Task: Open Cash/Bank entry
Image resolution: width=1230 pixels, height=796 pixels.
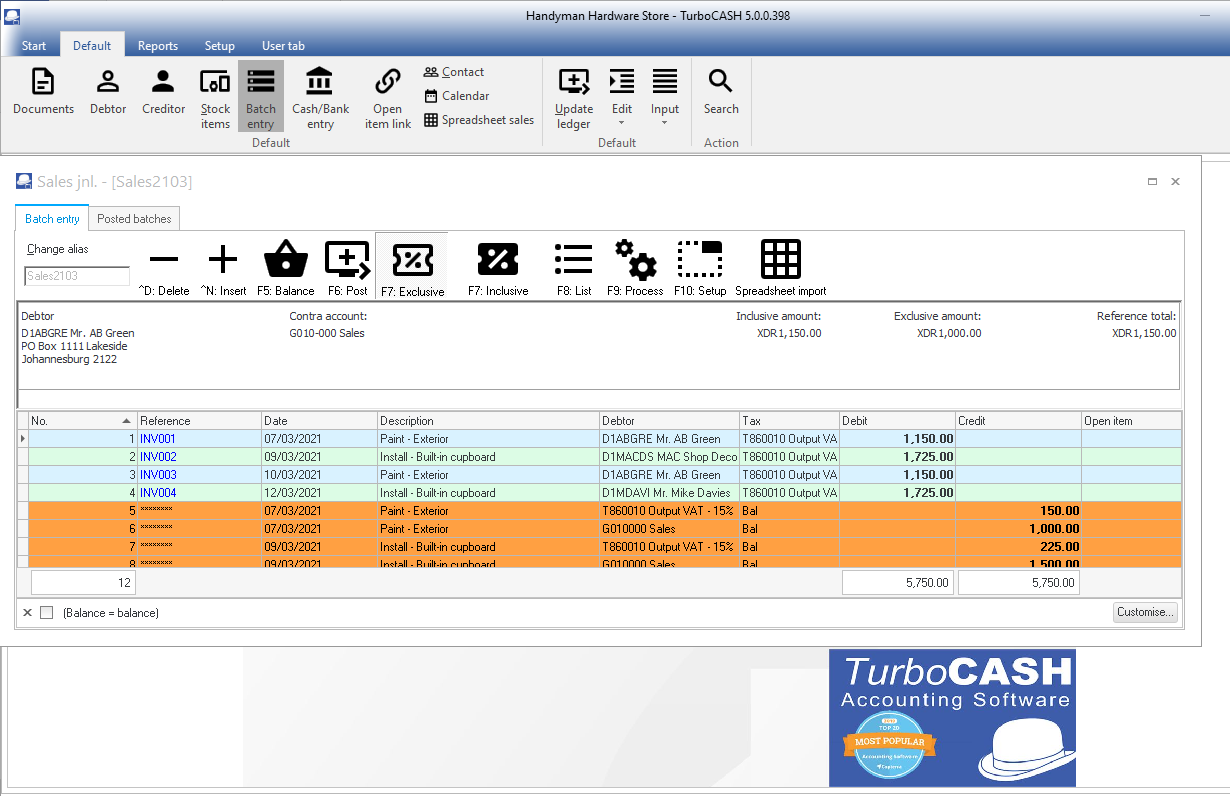Action: 320,98
